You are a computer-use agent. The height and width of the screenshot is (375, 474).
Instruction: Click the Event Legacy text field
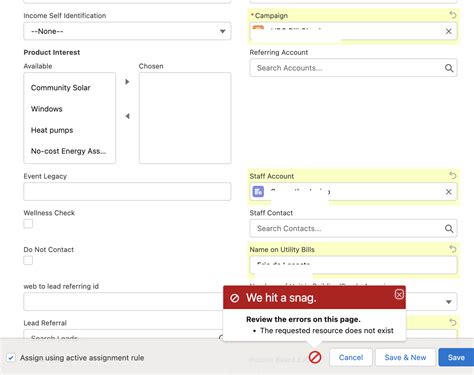(x=127, y=192)
